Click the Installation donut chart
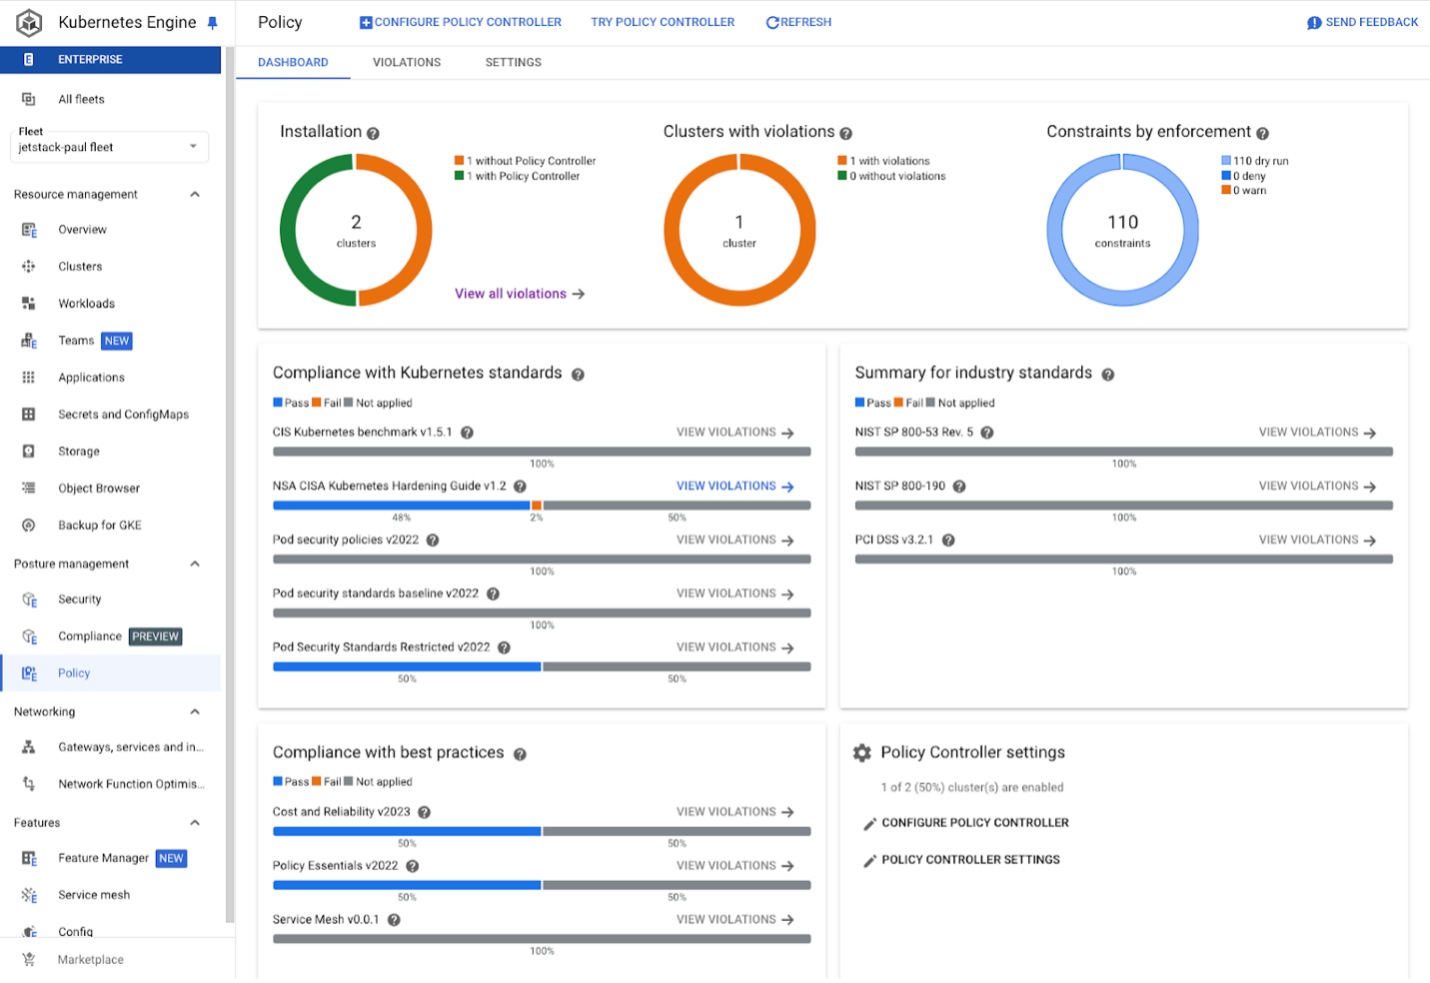The height and width of the screenshot is (983, 1430). pyautogui.click(x=356, y=230)
